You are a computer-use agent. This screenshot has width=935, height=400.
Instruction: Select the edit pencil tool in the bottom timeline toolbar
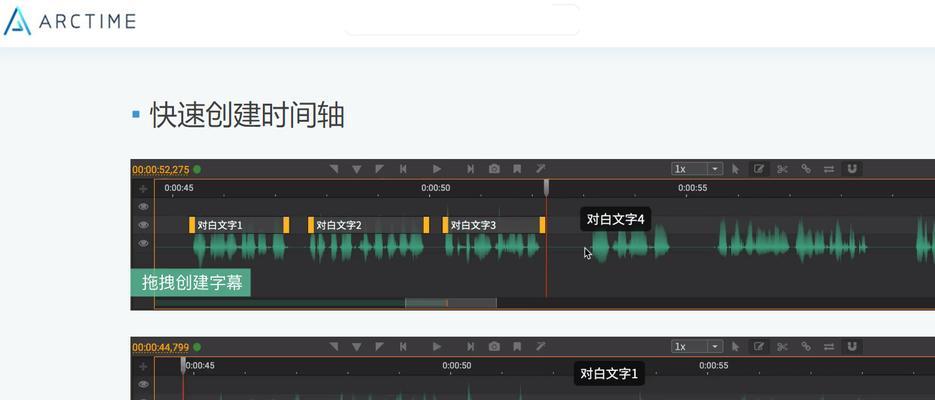click(759, 346)
